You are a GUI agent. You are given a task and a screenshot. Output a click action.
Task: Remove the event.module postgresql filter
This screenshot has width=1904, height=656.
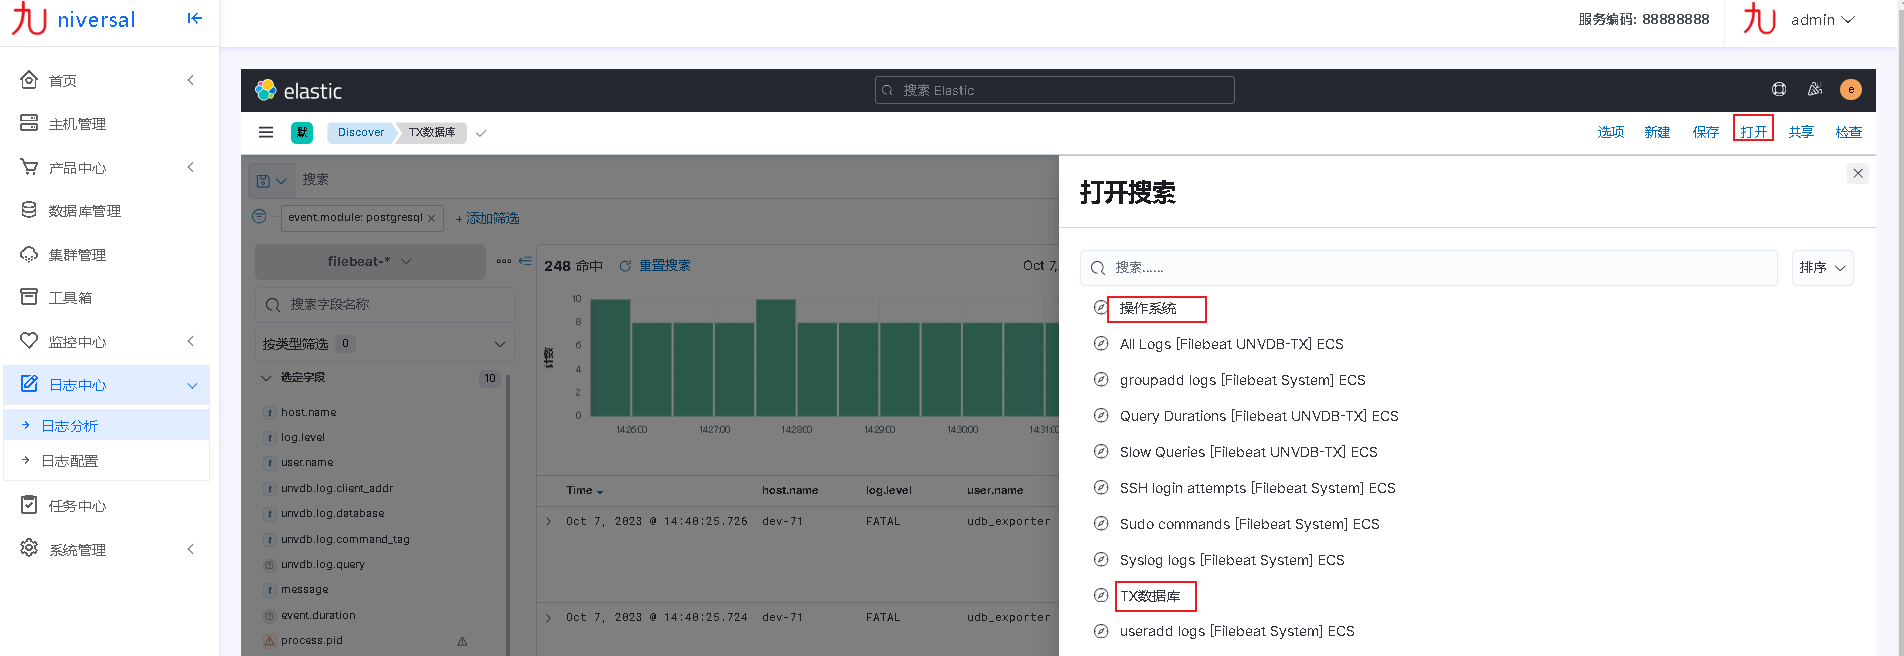pos(431,218)
